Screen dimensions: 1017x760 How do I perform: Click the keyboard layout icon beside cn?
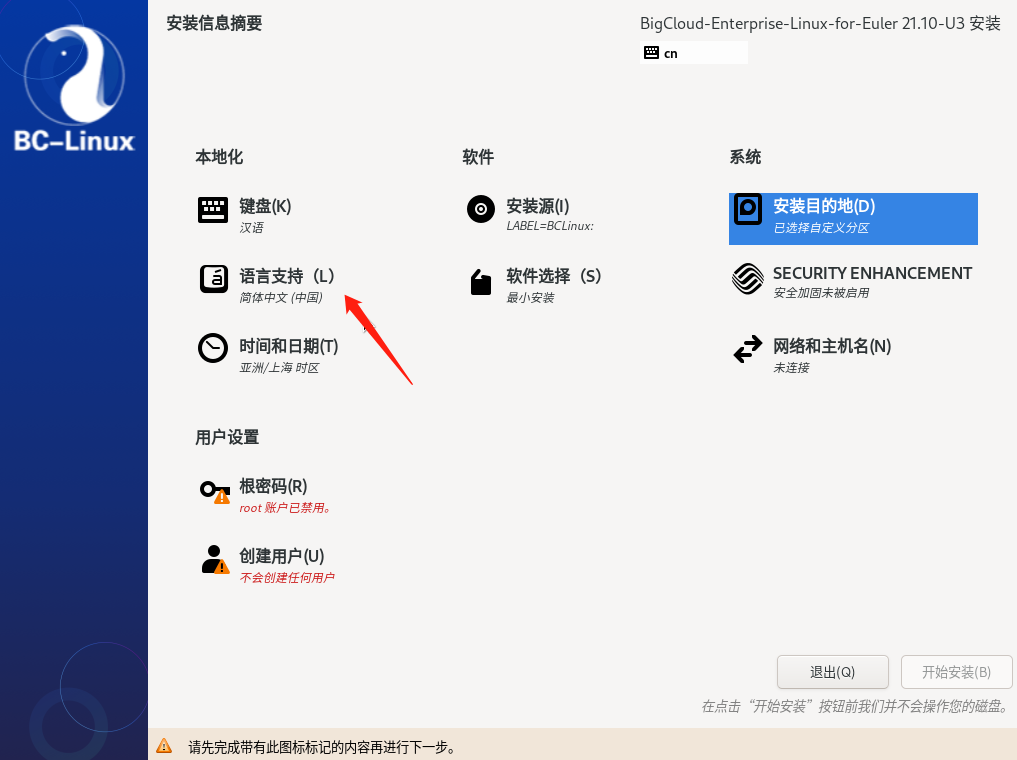(651, 53)
